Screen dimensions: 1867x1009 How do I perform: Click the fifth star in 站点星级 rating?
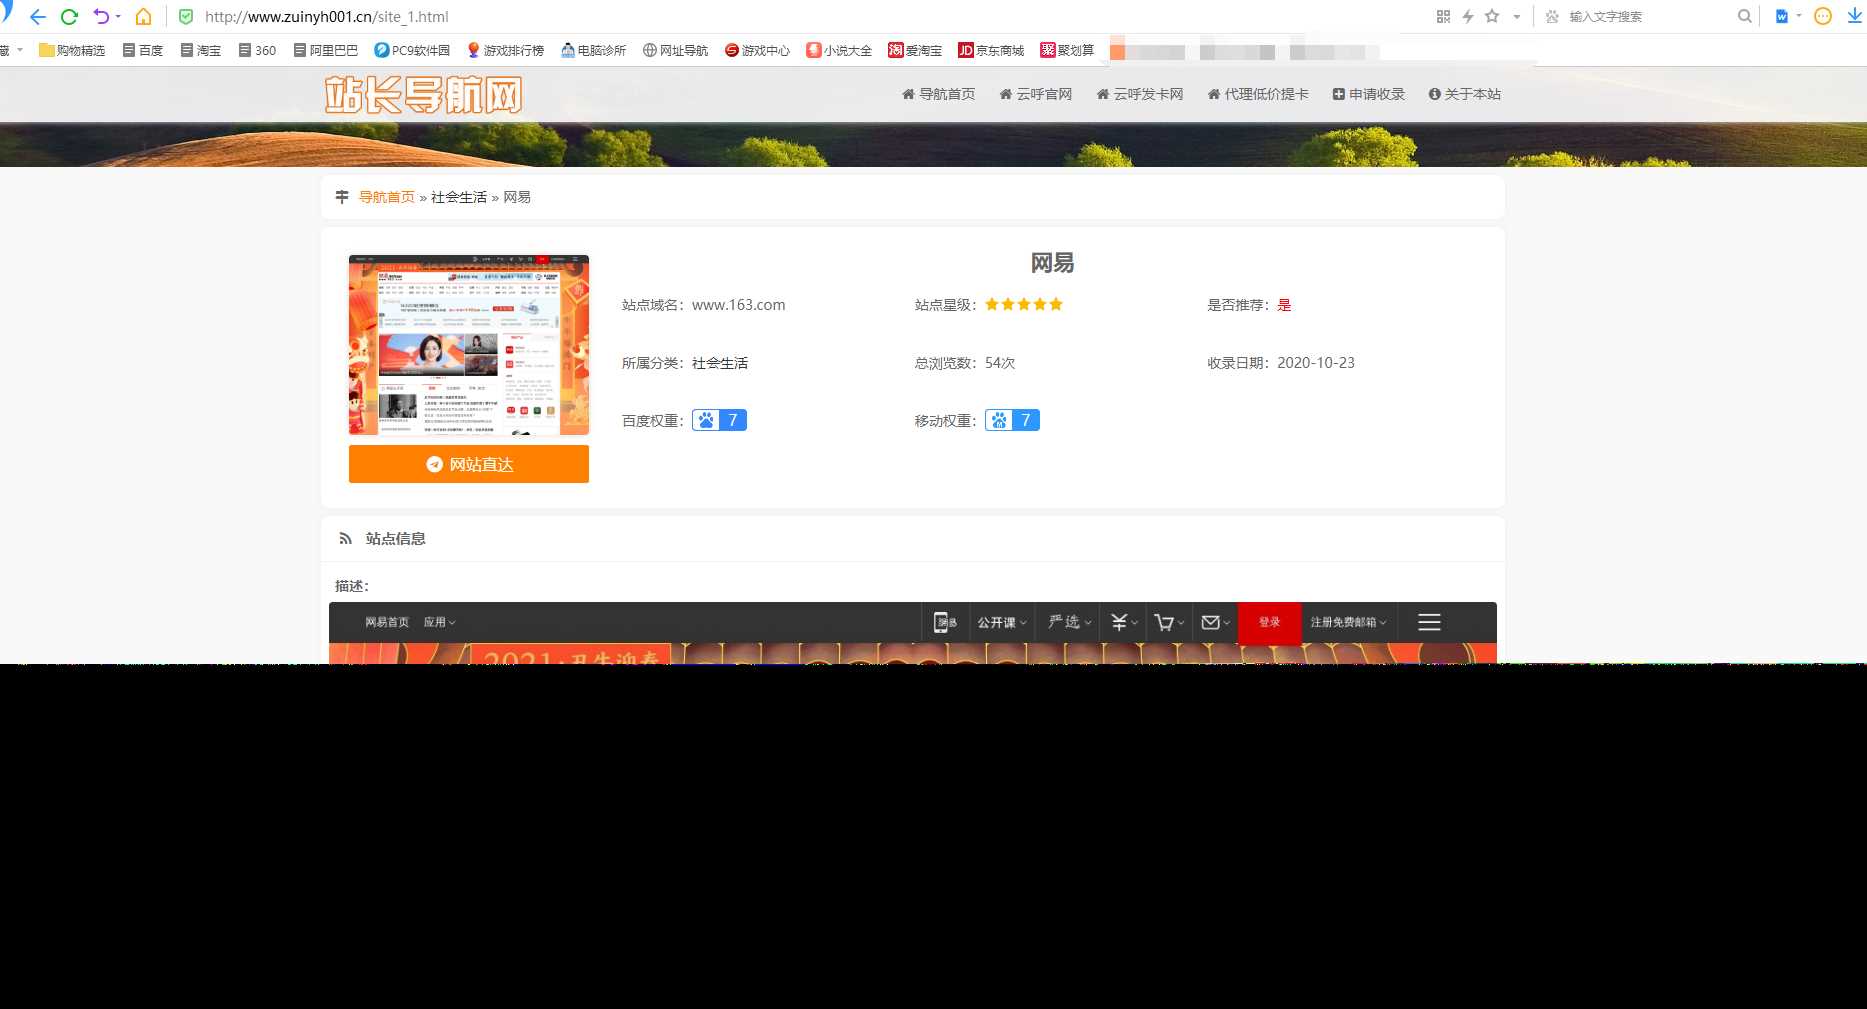pos(1056,304)
